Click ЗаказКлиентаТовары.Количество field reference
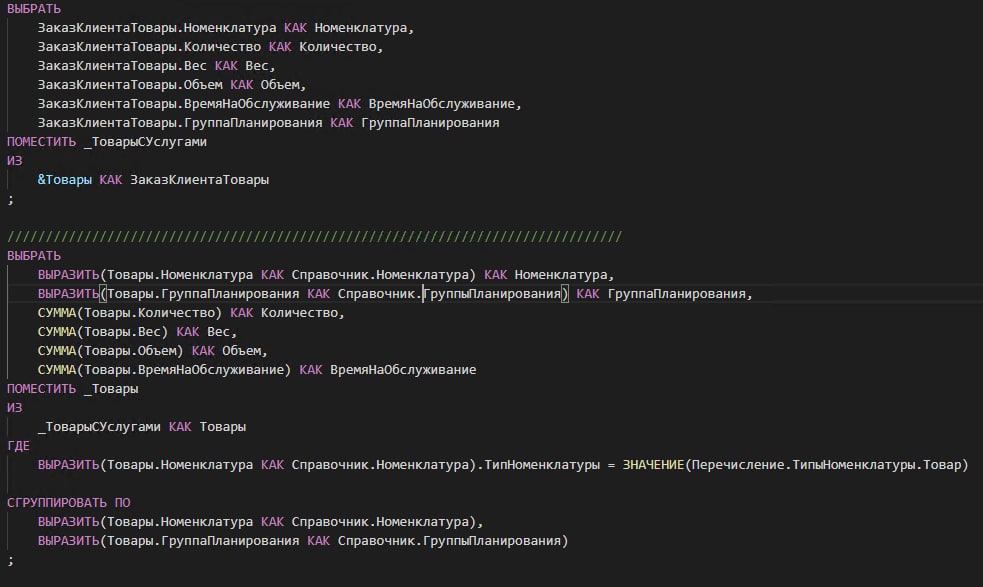This screenshot has height=587, width=983. pos(149,46)
